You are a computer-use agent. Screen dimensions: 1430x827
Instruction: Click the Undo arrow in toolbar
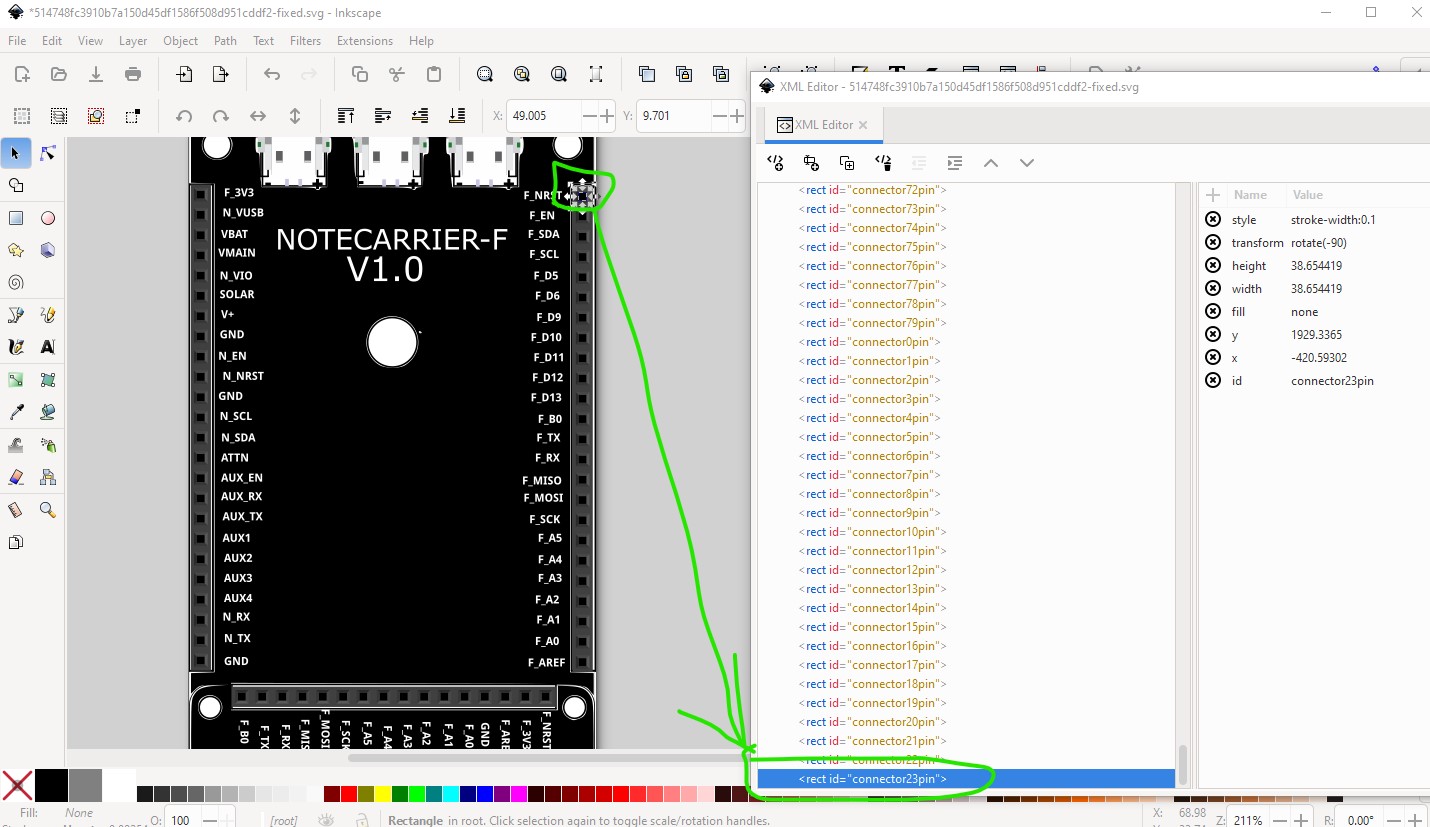click(272, 74)
